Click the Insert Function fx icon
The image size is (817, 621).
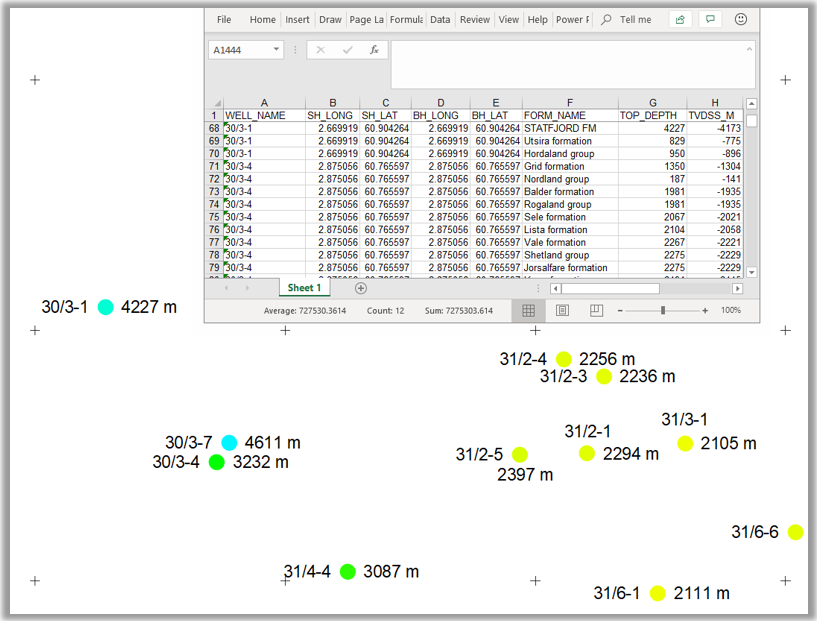click(x=374, y=50)
